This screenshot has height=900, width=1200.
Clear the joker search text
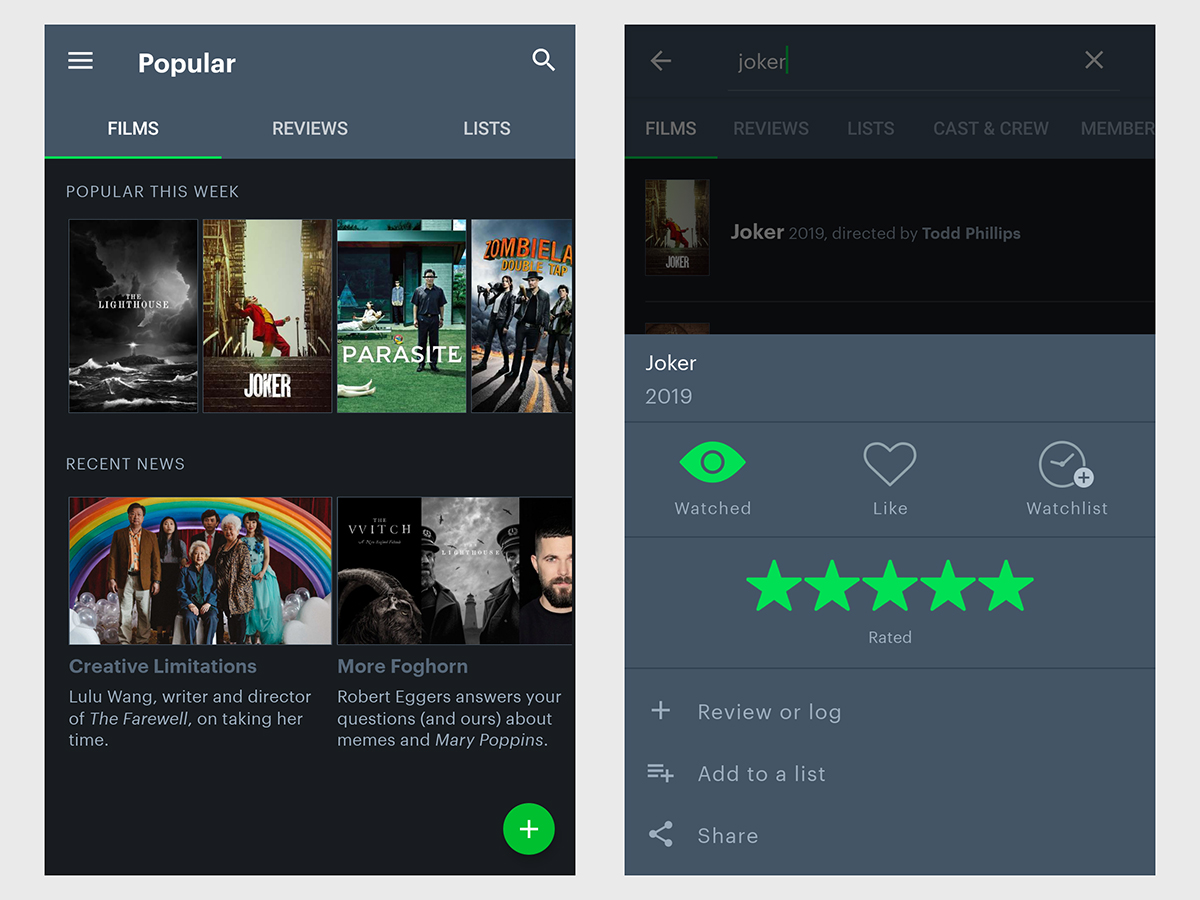1094,61
